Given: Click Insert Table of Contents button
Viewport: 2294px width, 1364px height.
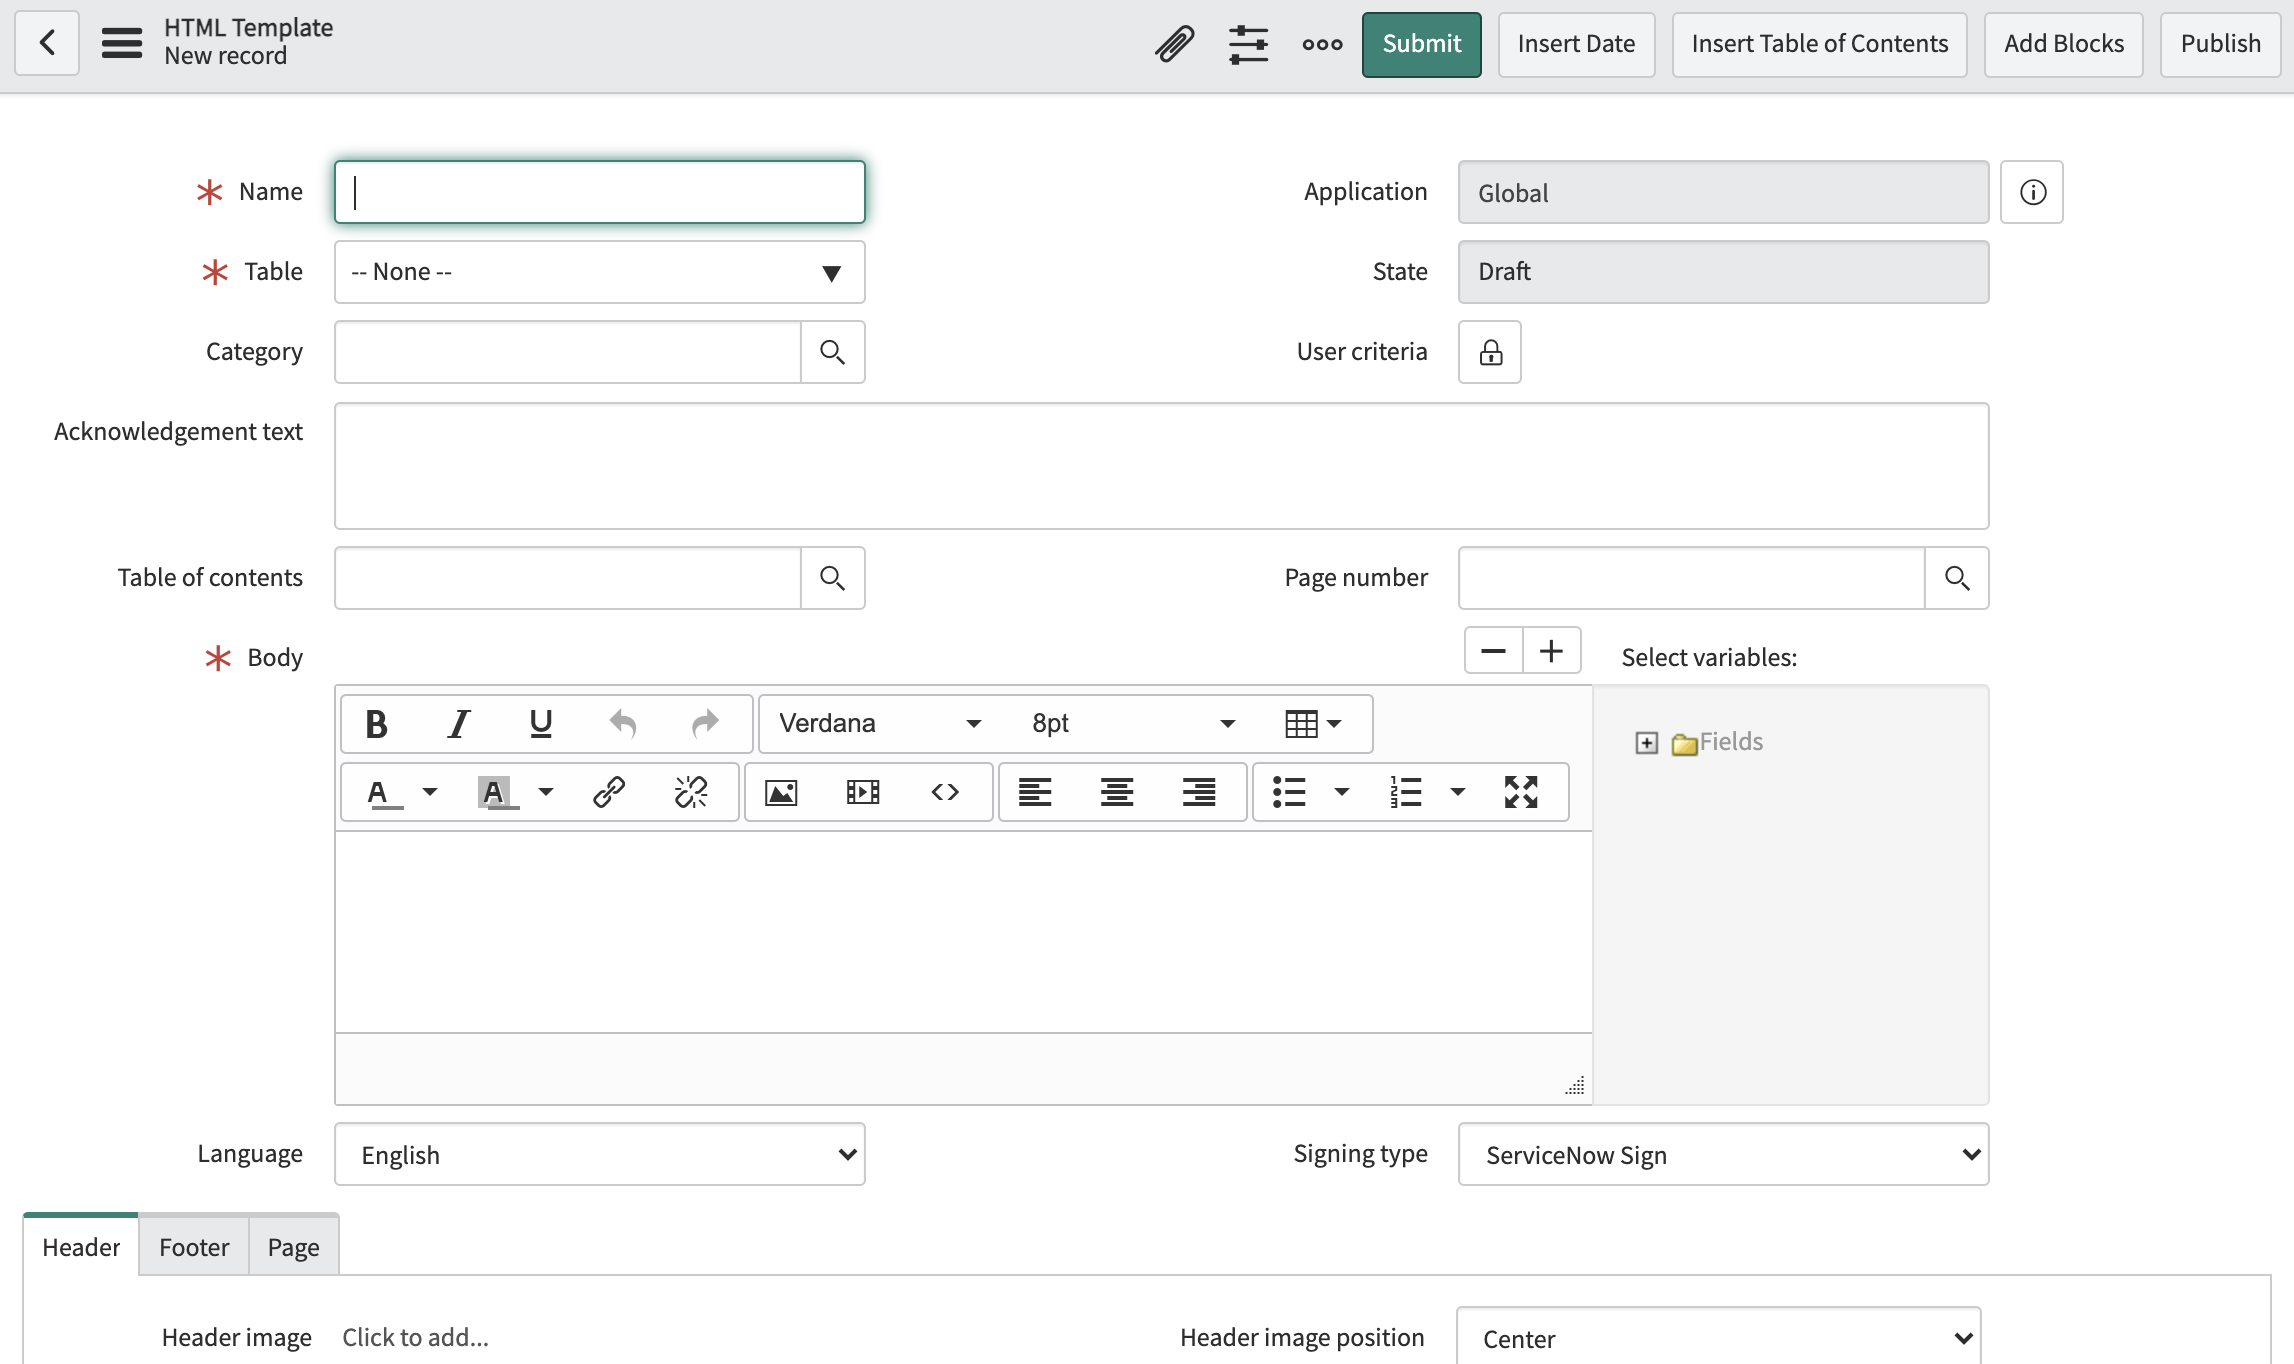Looking at the screenshot, I should tap(1819, 44).
